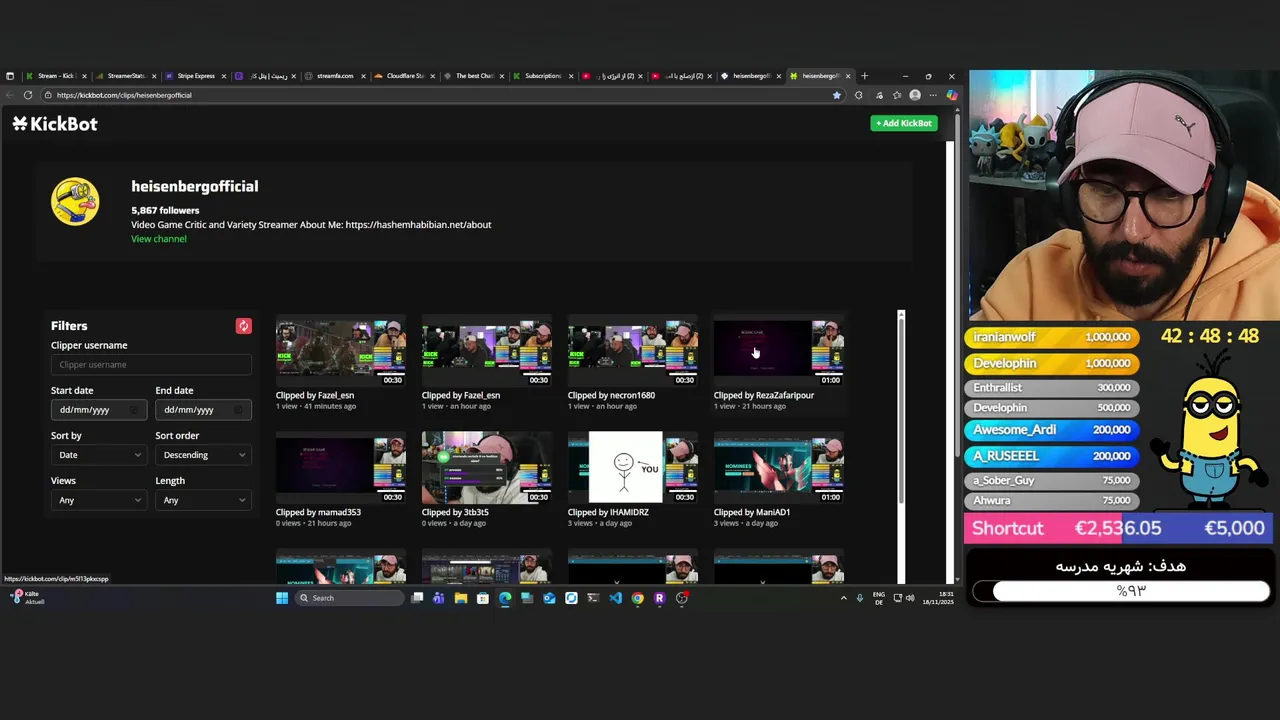Click the heisenbergofficial channel name heading

click(194, 186)
